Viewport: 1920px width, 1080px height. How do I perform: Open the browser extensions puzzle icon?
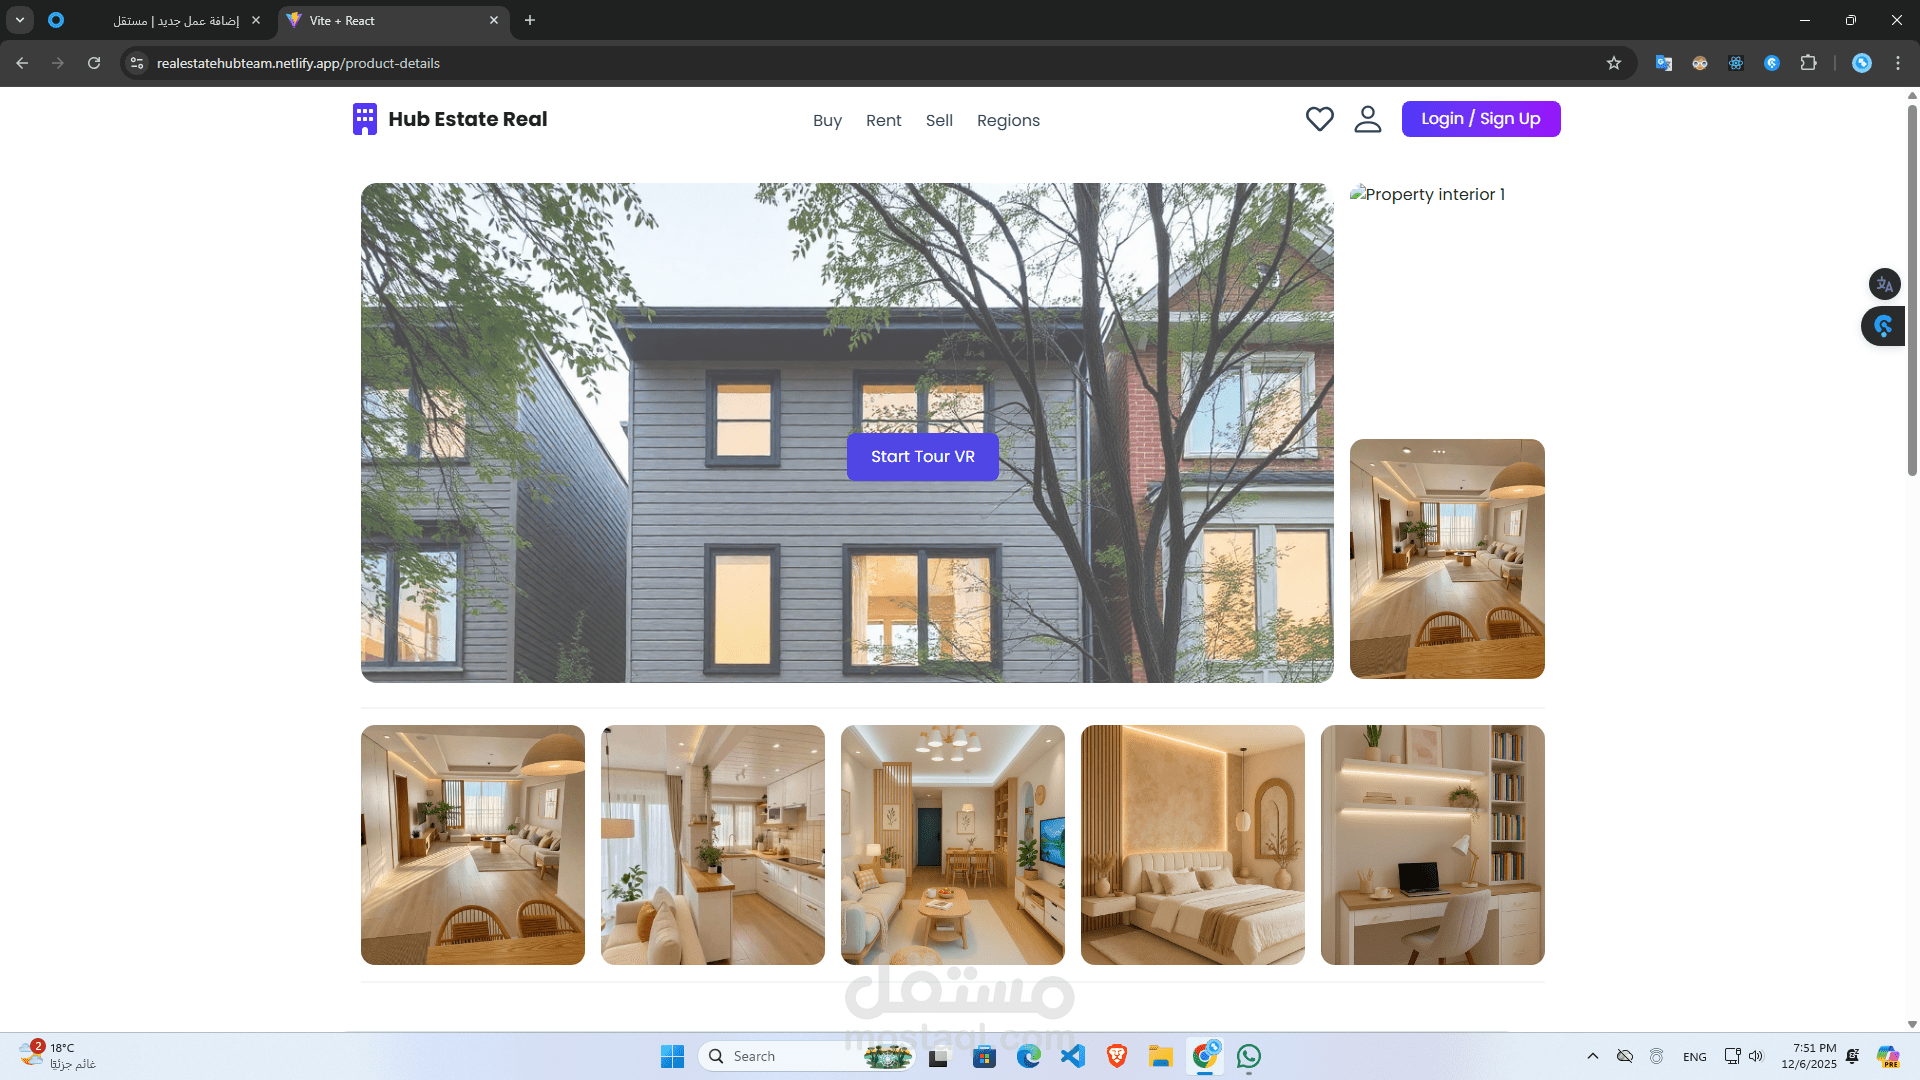1808,63
